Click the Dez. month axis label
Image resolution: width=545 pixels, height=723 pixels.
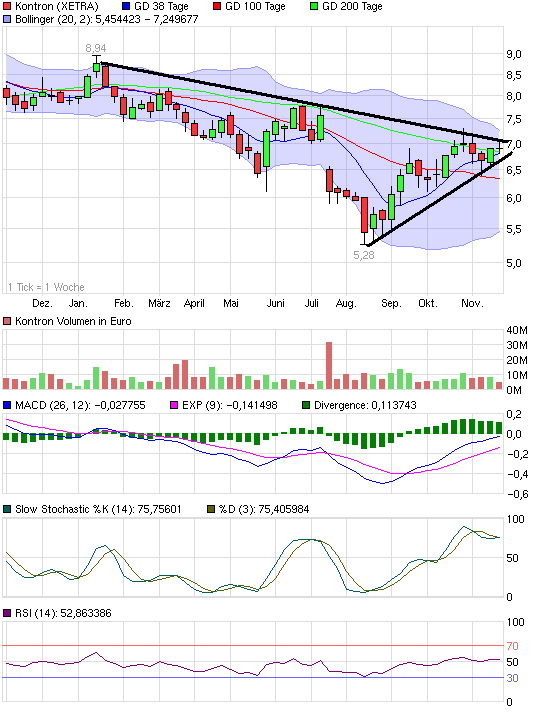[42, 303]
